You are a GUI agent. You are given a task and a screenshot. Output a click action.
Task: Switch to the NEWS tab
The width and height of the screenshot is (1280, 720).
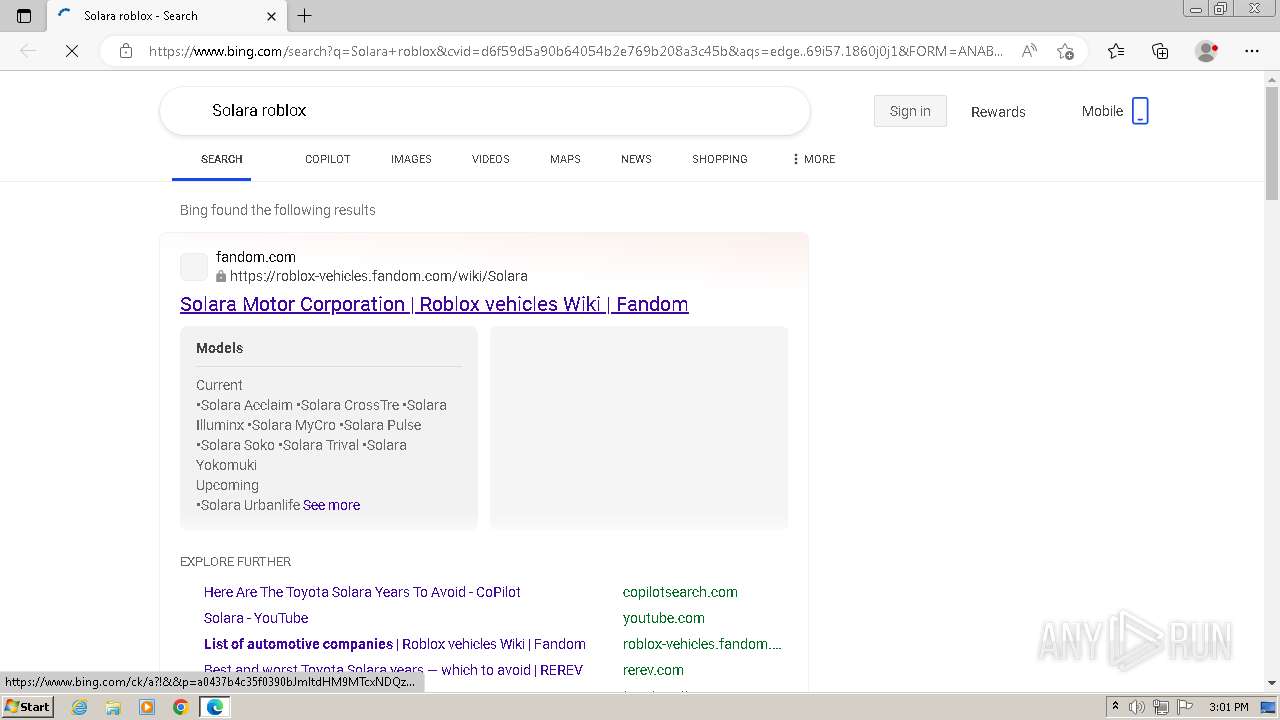pyautogui.click(x=636, y=159)
